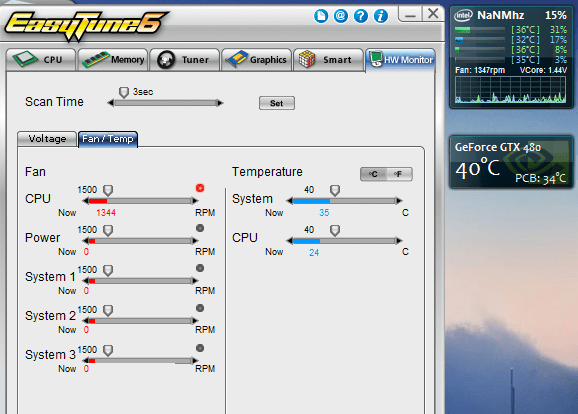The width and height of the screenshot is (578, 414).
Task: Open the CPU tab
Action: pos(41,59)
